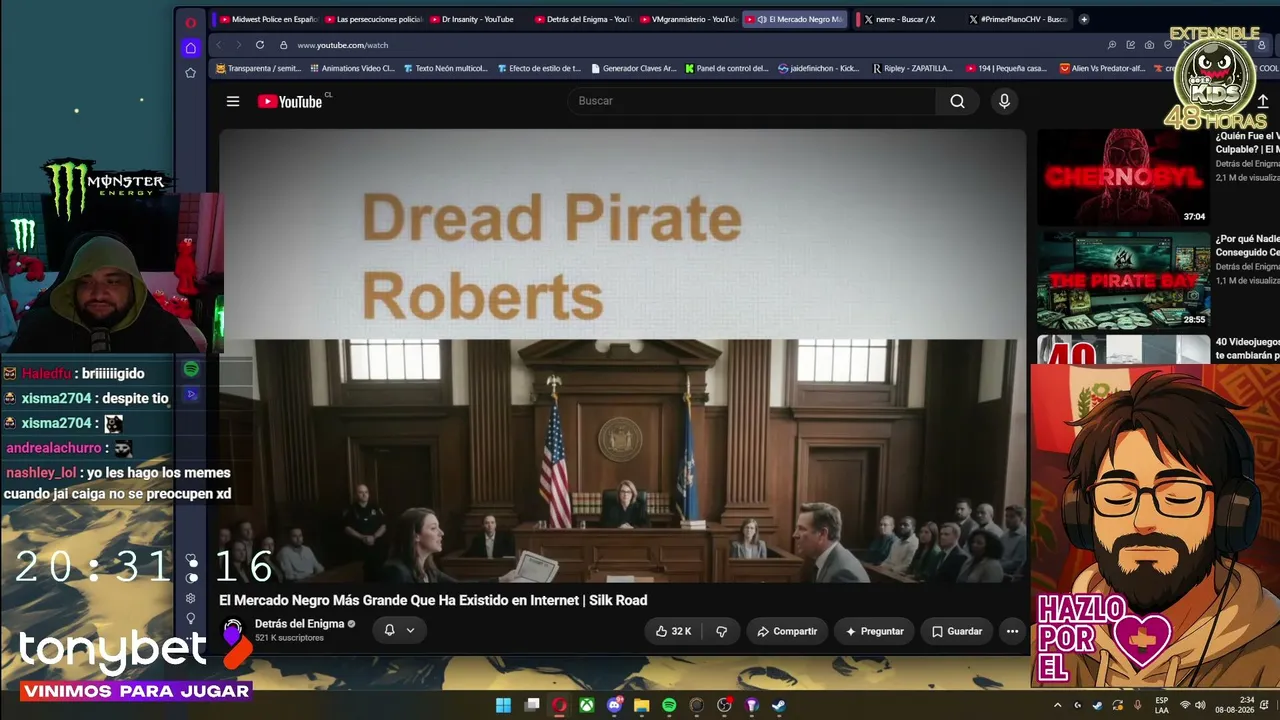Show hidden system tray icons chevron

click(x=1058, y=705)
